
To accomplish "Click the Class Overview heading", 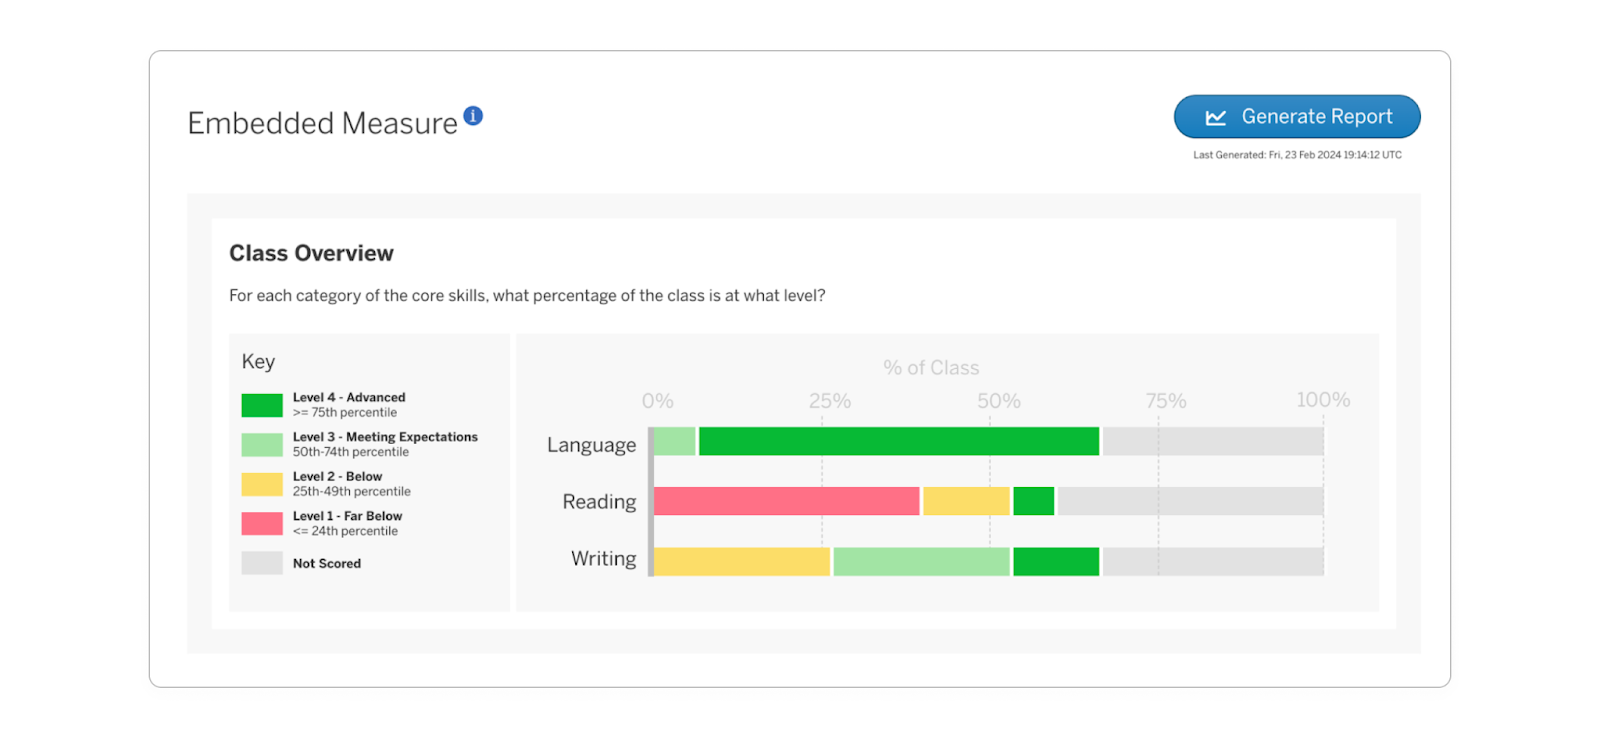I will [x=311, y=253].
